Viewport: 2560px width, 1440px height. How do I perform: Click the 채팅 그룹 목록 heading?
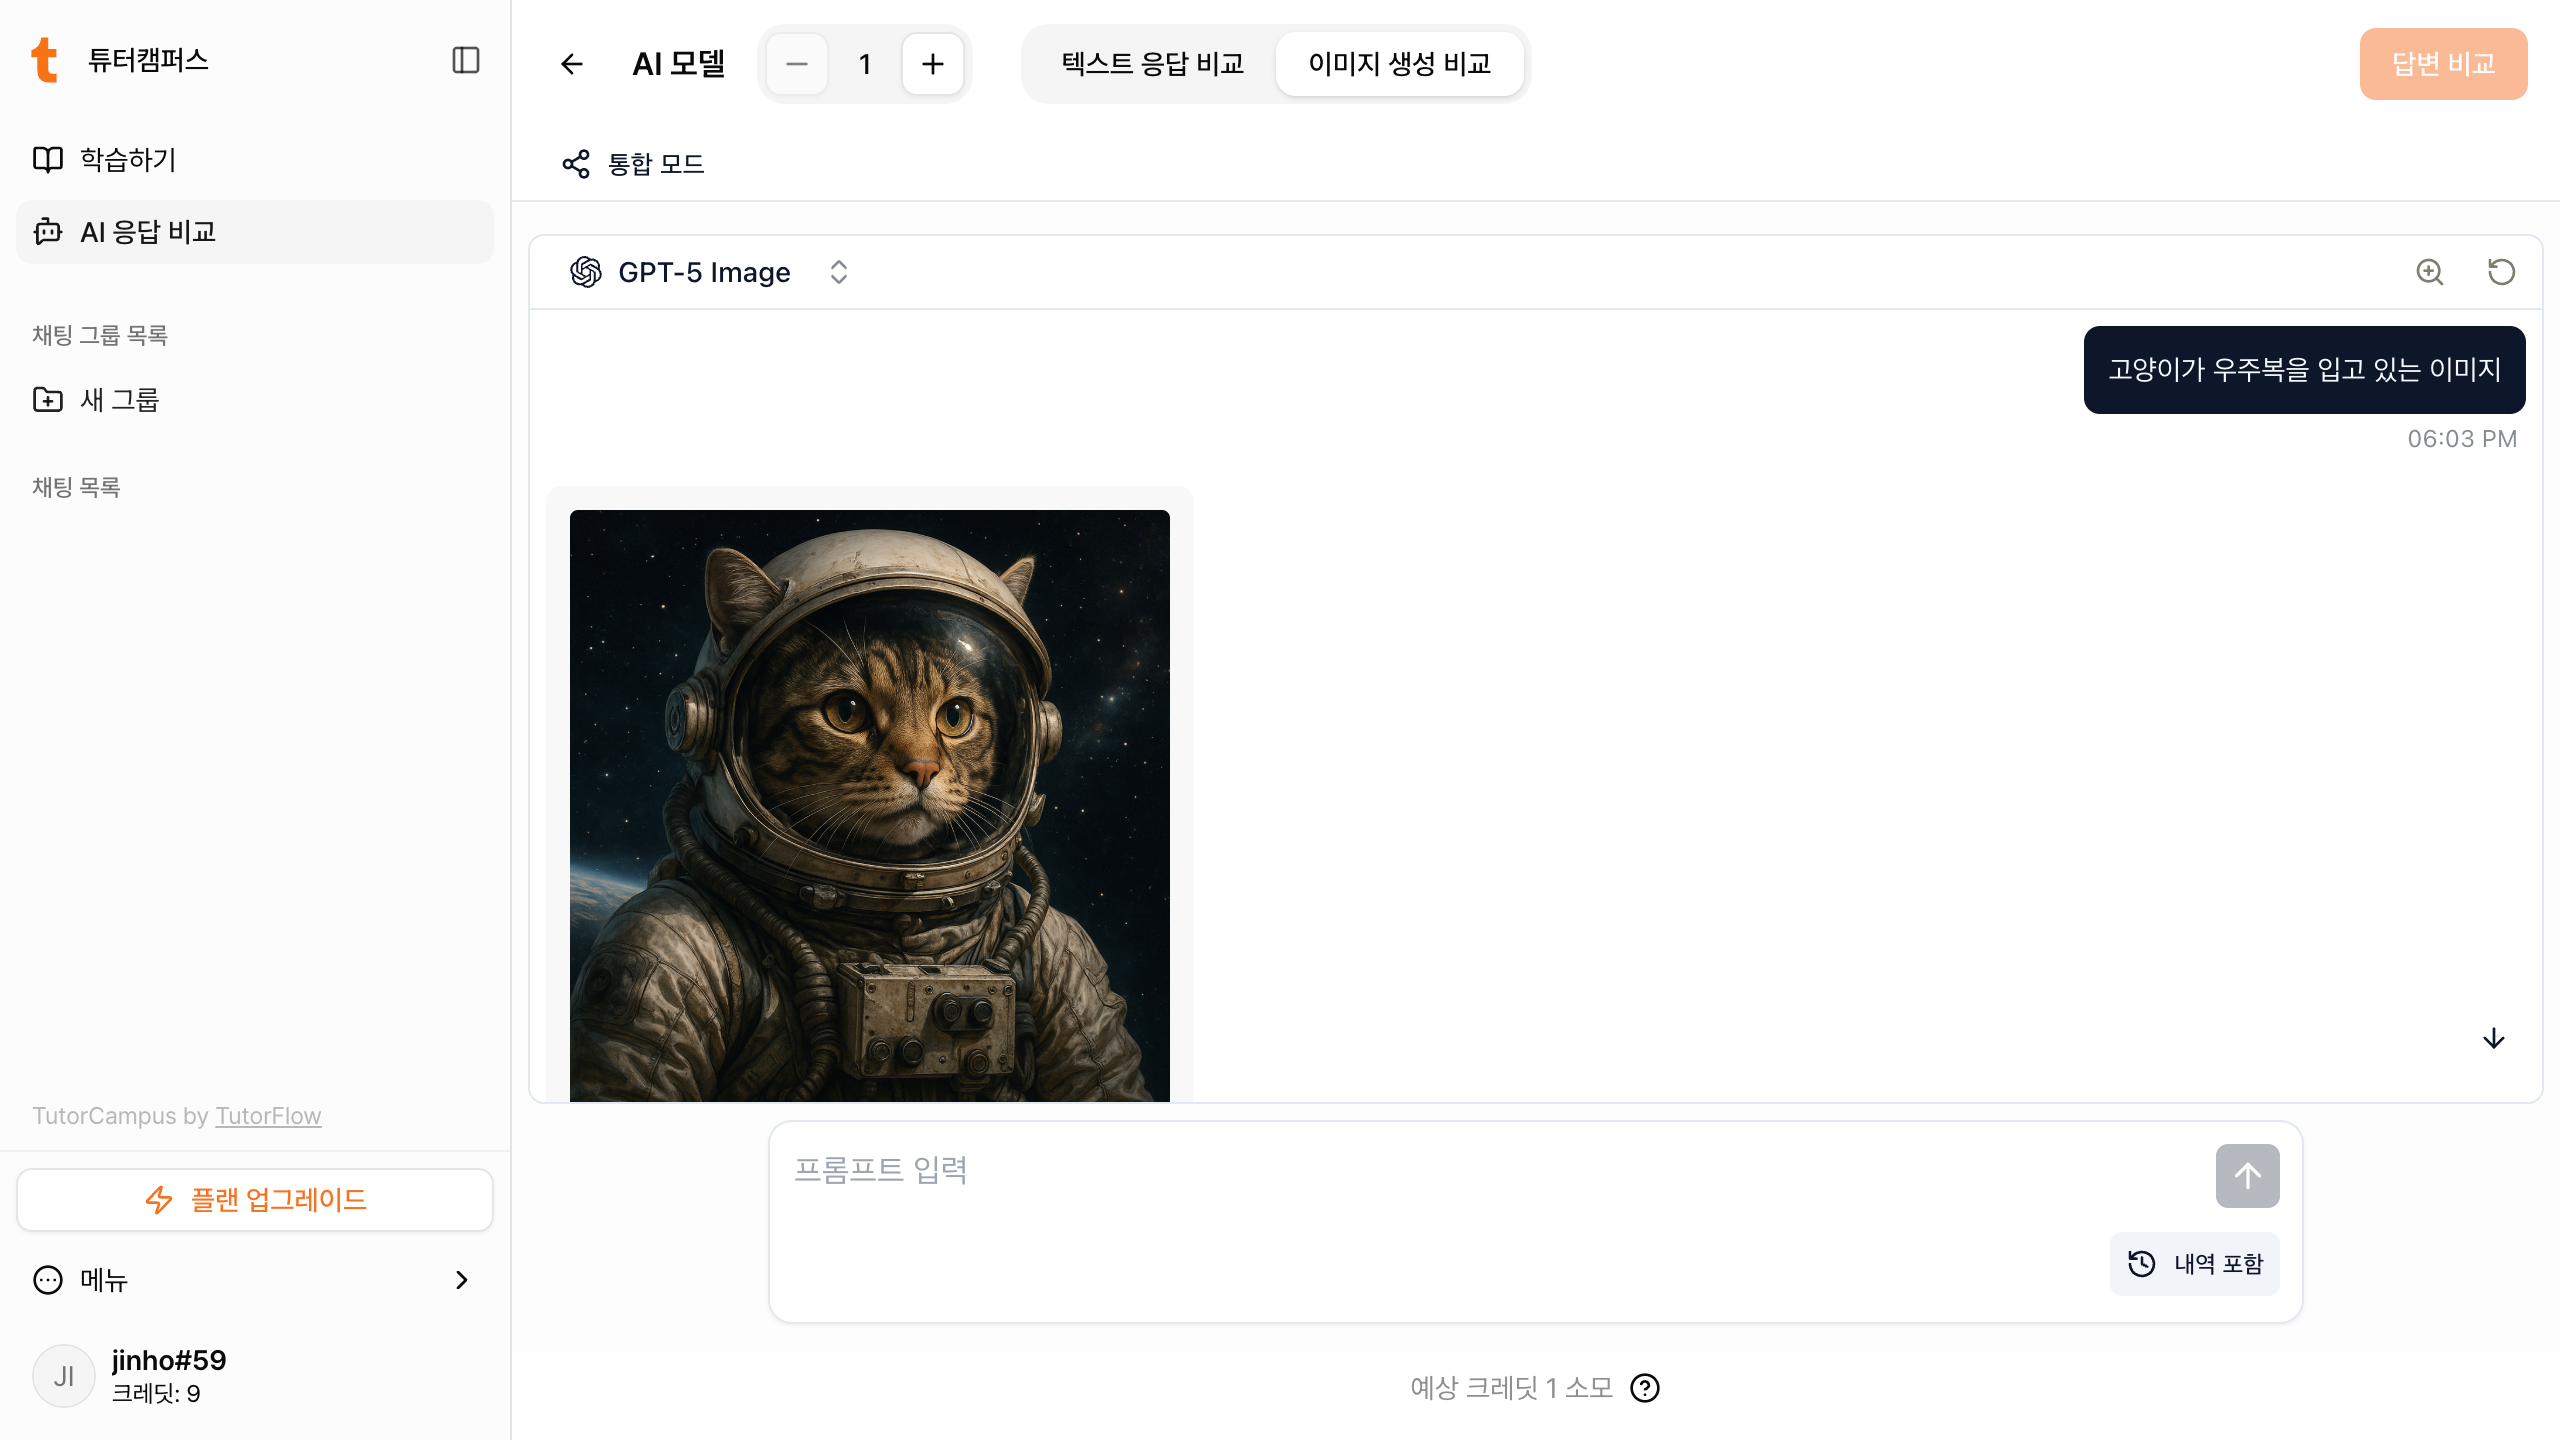pyautogui.click(x=100, y=335)
